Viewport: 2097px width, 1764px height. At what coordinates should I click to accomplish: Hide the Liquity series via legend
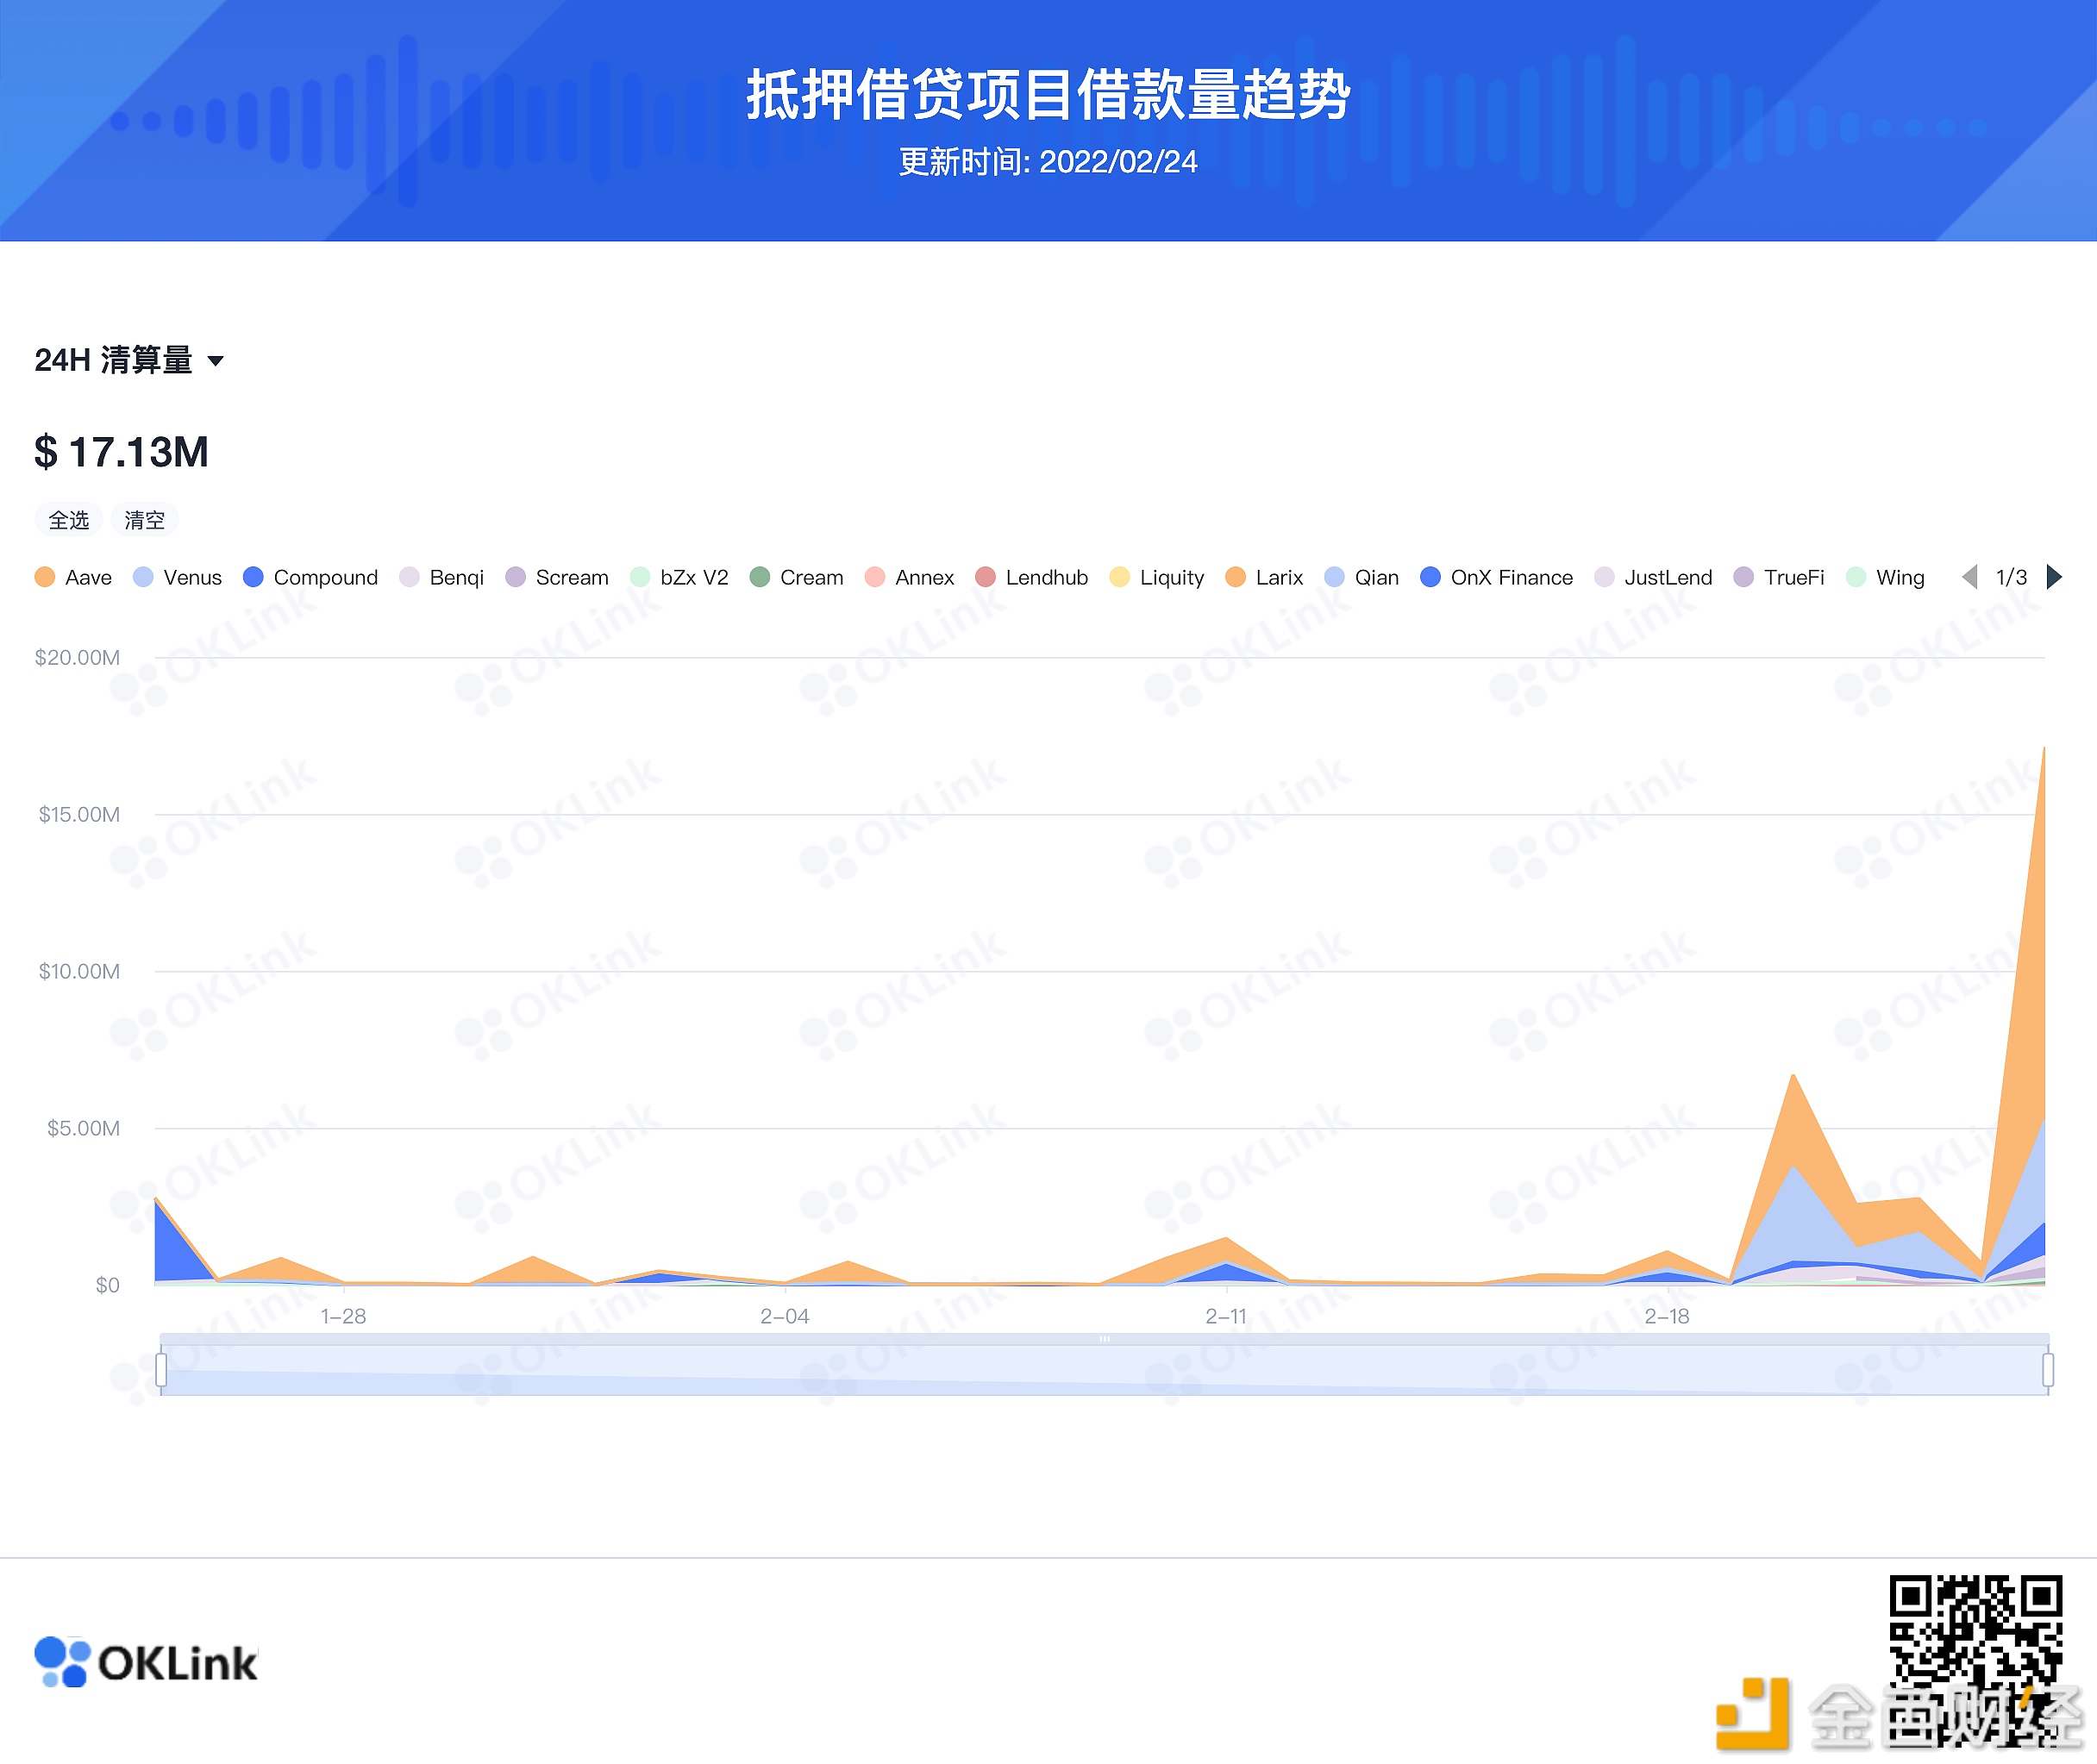[1157, 577]
